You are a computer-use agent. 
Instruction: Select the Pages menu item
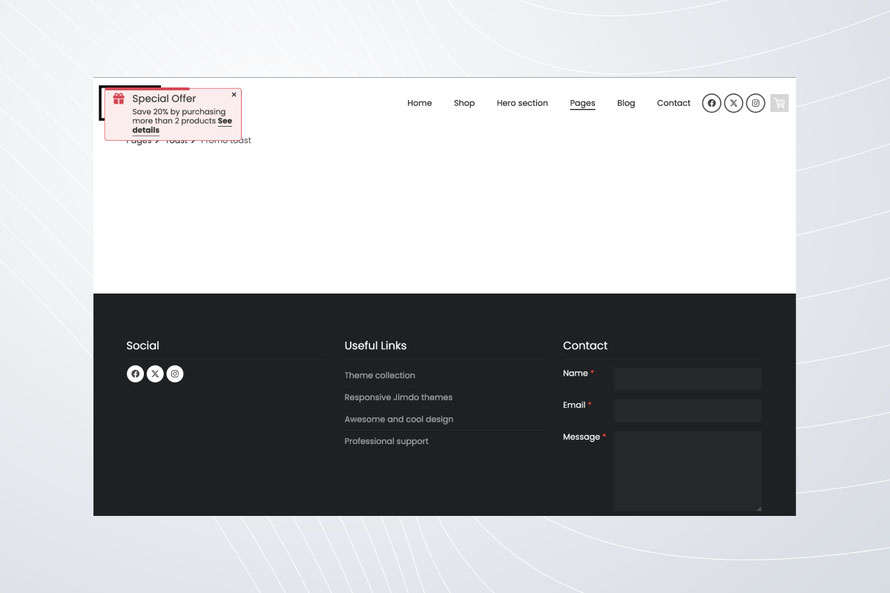(582, 103)
